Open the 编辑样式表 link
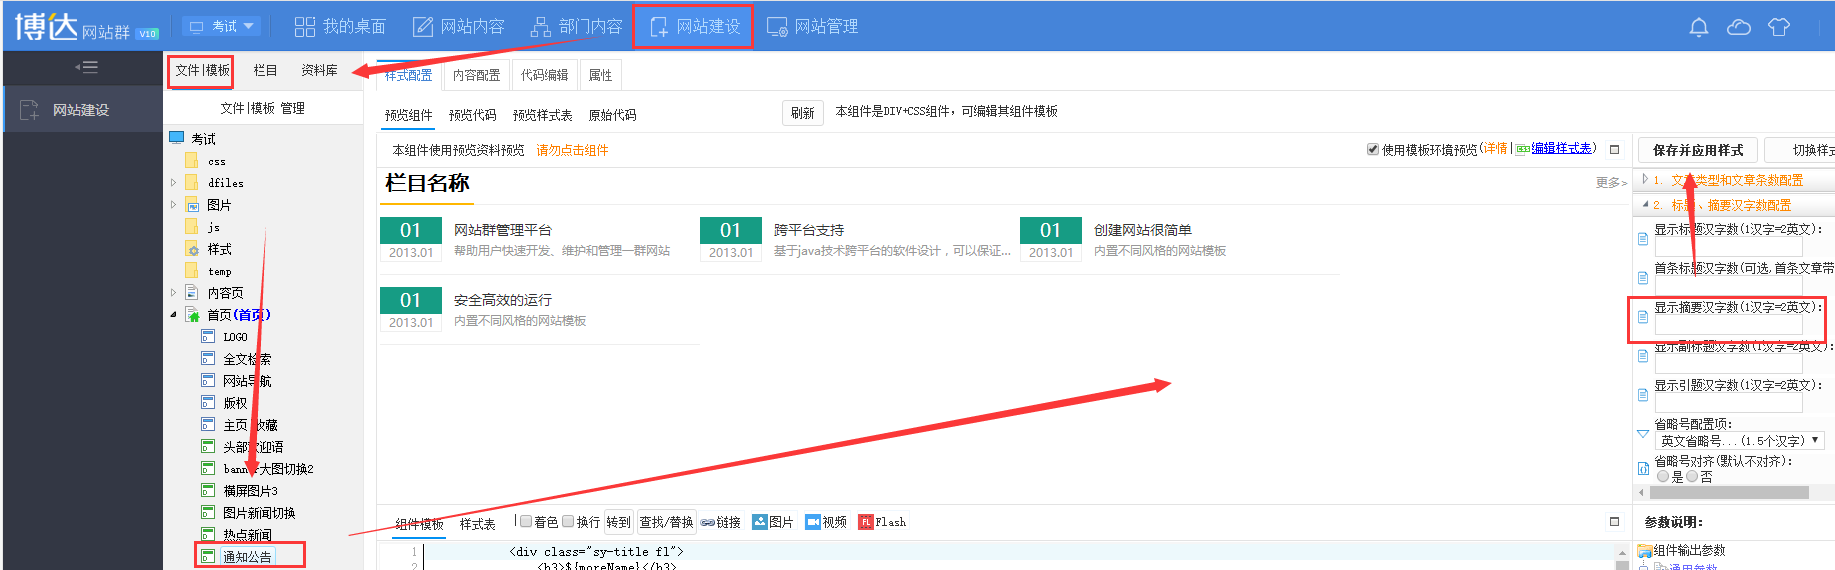The image size is (1835, 570). pos(1561,149)
